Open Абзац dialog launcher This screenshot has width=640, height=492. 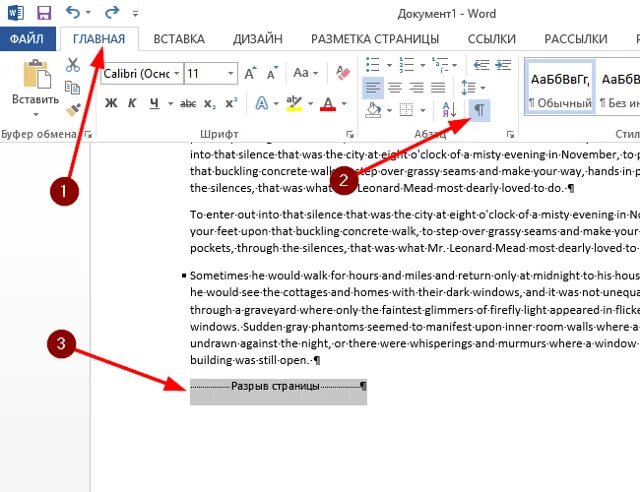point(510,134)
